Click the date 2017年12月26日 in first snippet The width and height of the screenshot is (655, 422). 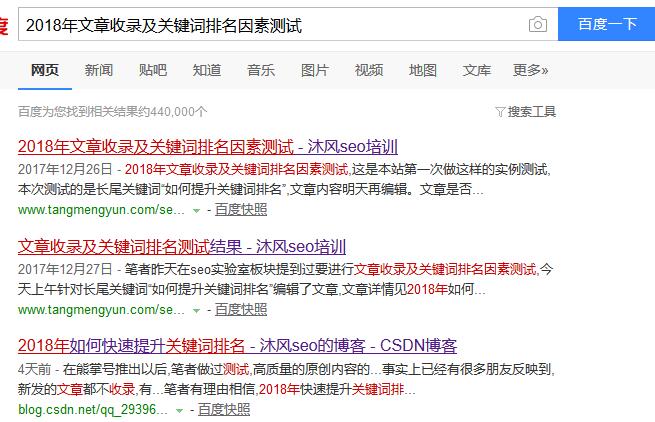click(65, 169)
